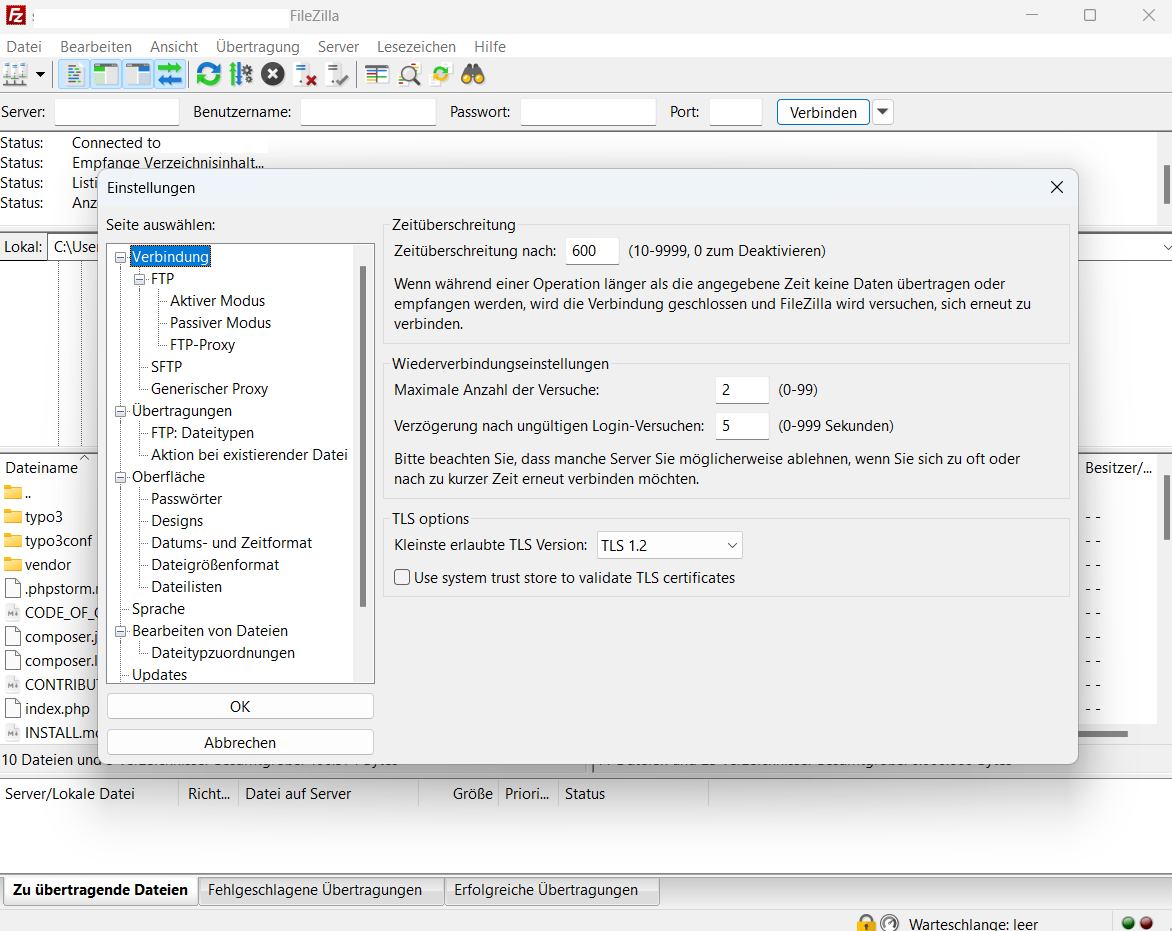Toggle the local directory tree icon

point(105,75)
